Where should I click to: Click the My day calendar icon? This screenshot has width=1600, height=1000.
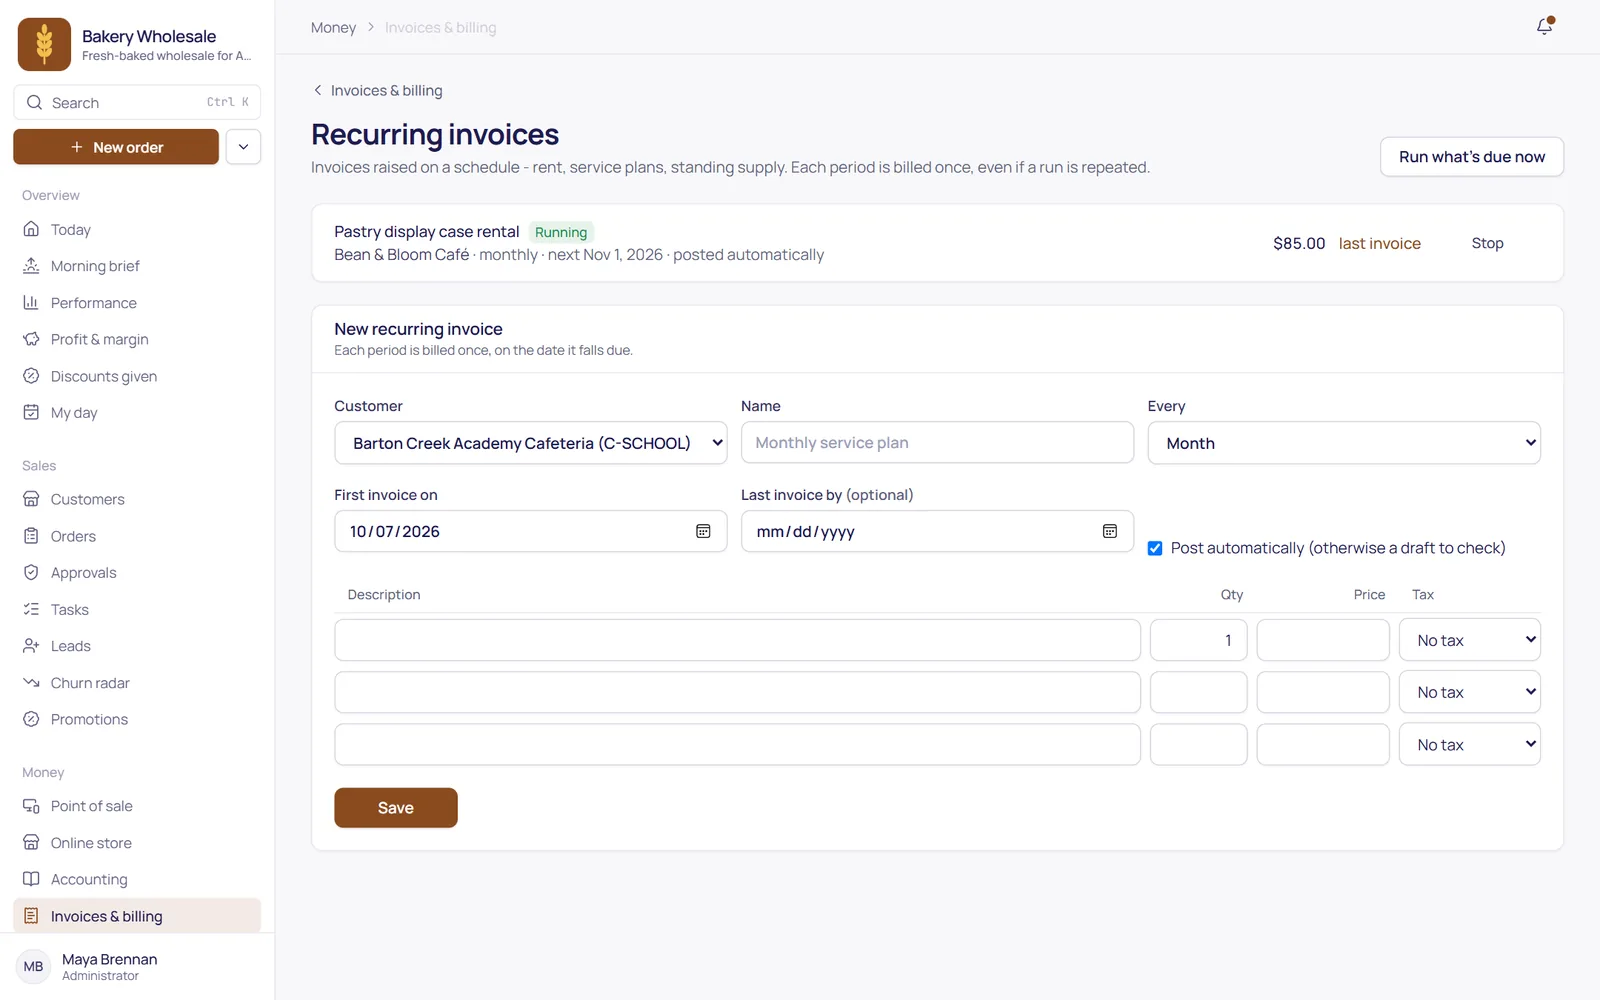point(31,412)
